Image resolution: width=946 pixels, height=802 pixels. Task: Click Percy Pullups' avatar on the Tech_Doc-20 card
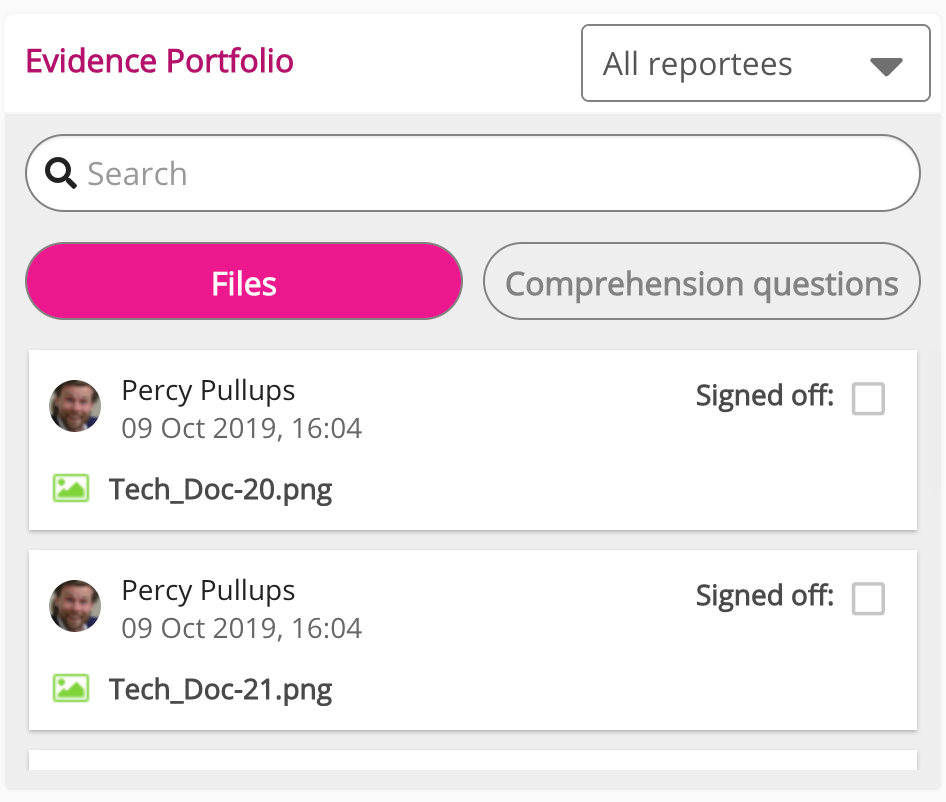[75, 406]
